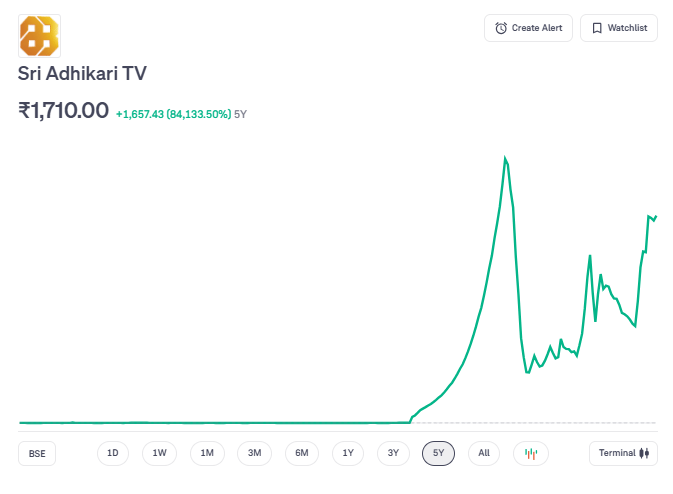
Task: Select the 1W time range
Action: click(x=160, y=453)
